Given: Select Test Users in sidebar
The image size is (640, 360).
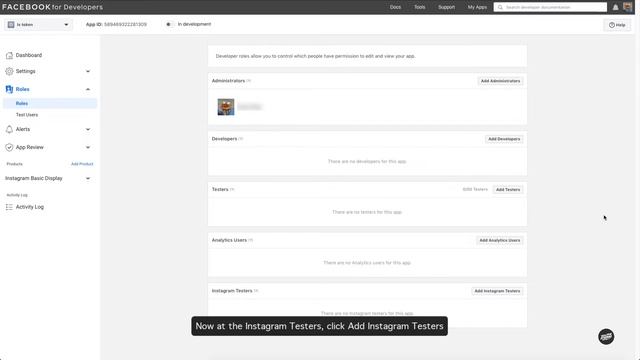Looking at the screenshot, I should (x=27, y=115).
